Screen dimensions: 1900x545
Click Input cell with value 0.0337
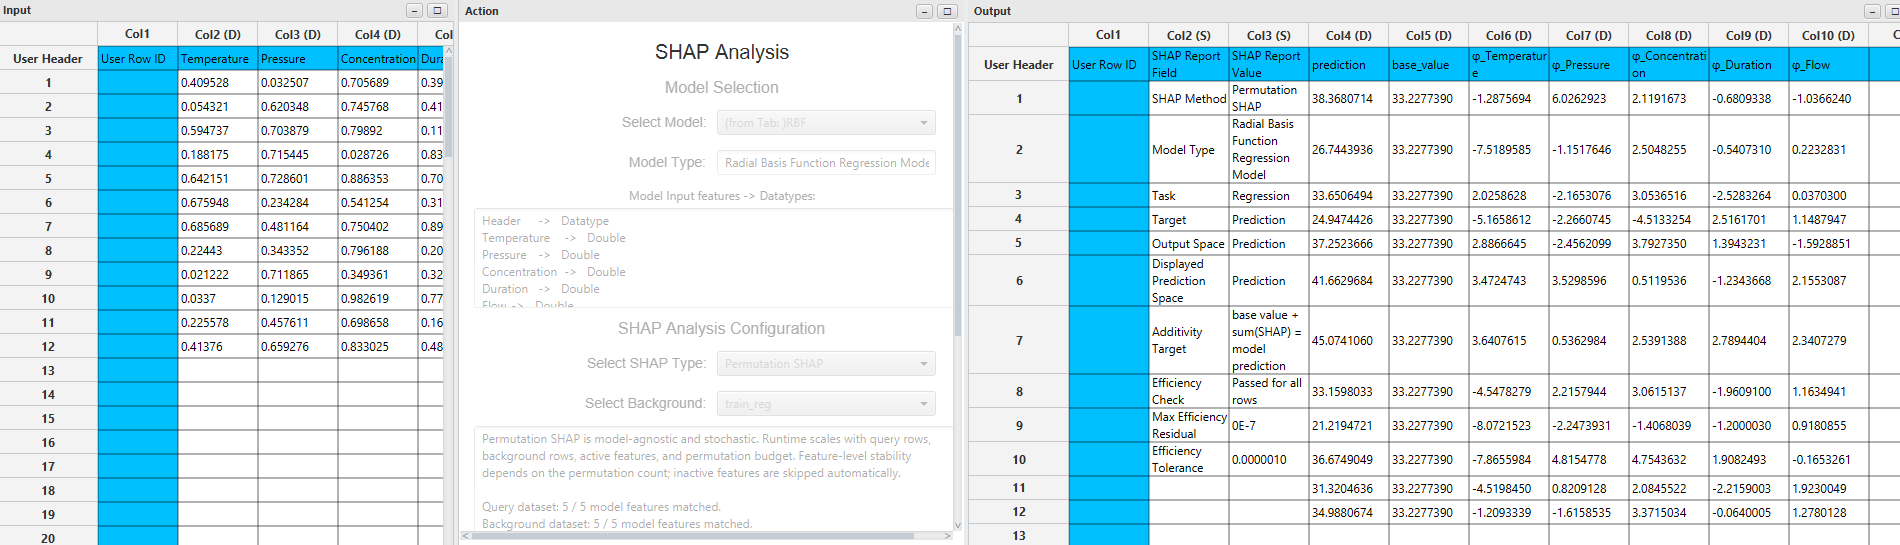(x=218, y=298)
